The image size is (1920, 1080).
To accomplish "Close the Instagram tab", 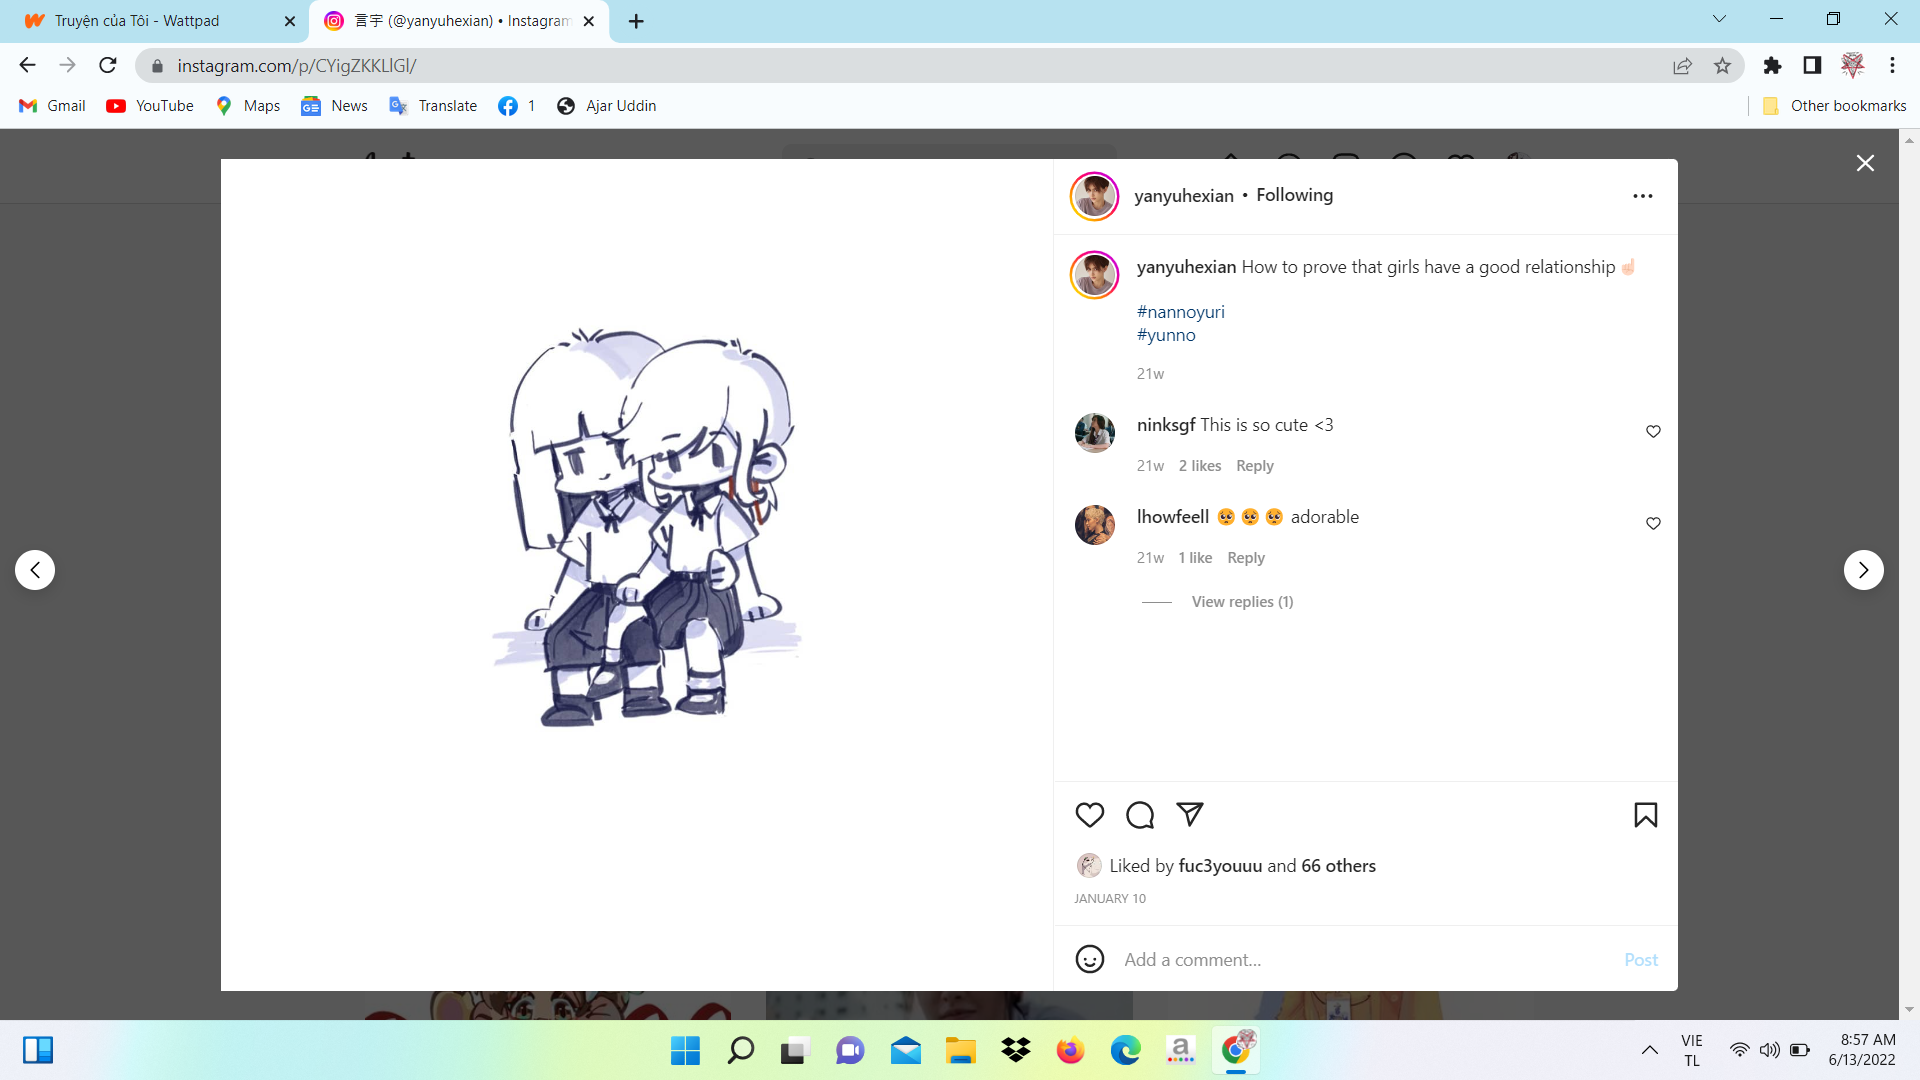I will coord(589,21).
